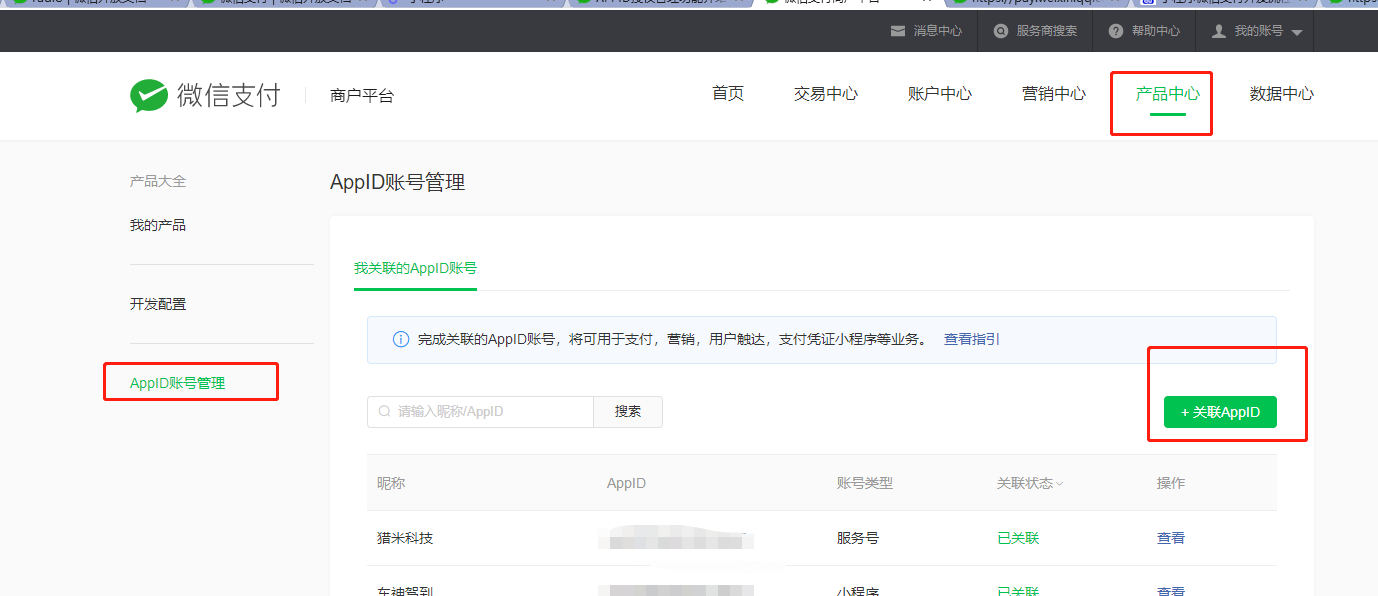Select AppID账号管理 in the sidebar
Image resolution: width=1378 pixels, height=596 pixels.
[178, 383]
